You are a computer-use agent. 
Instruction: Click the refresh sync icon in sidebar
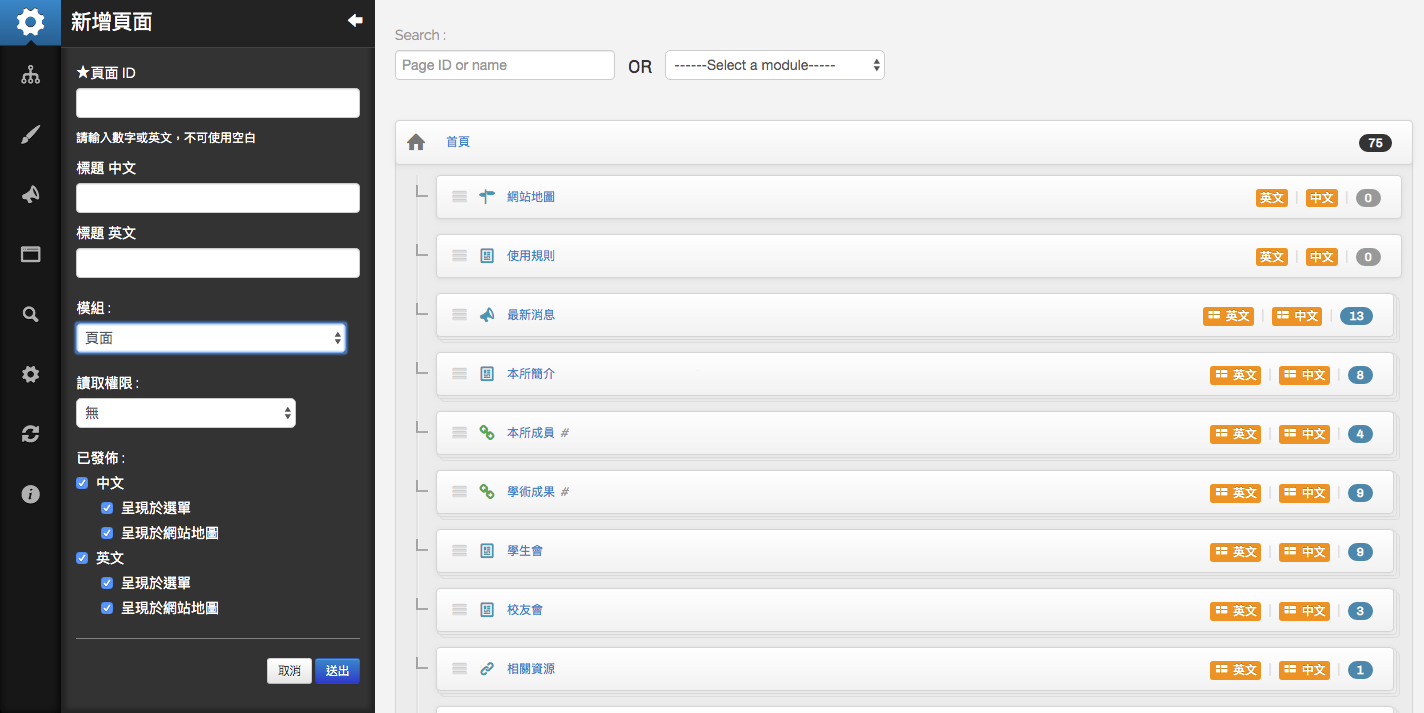(30, 434)
